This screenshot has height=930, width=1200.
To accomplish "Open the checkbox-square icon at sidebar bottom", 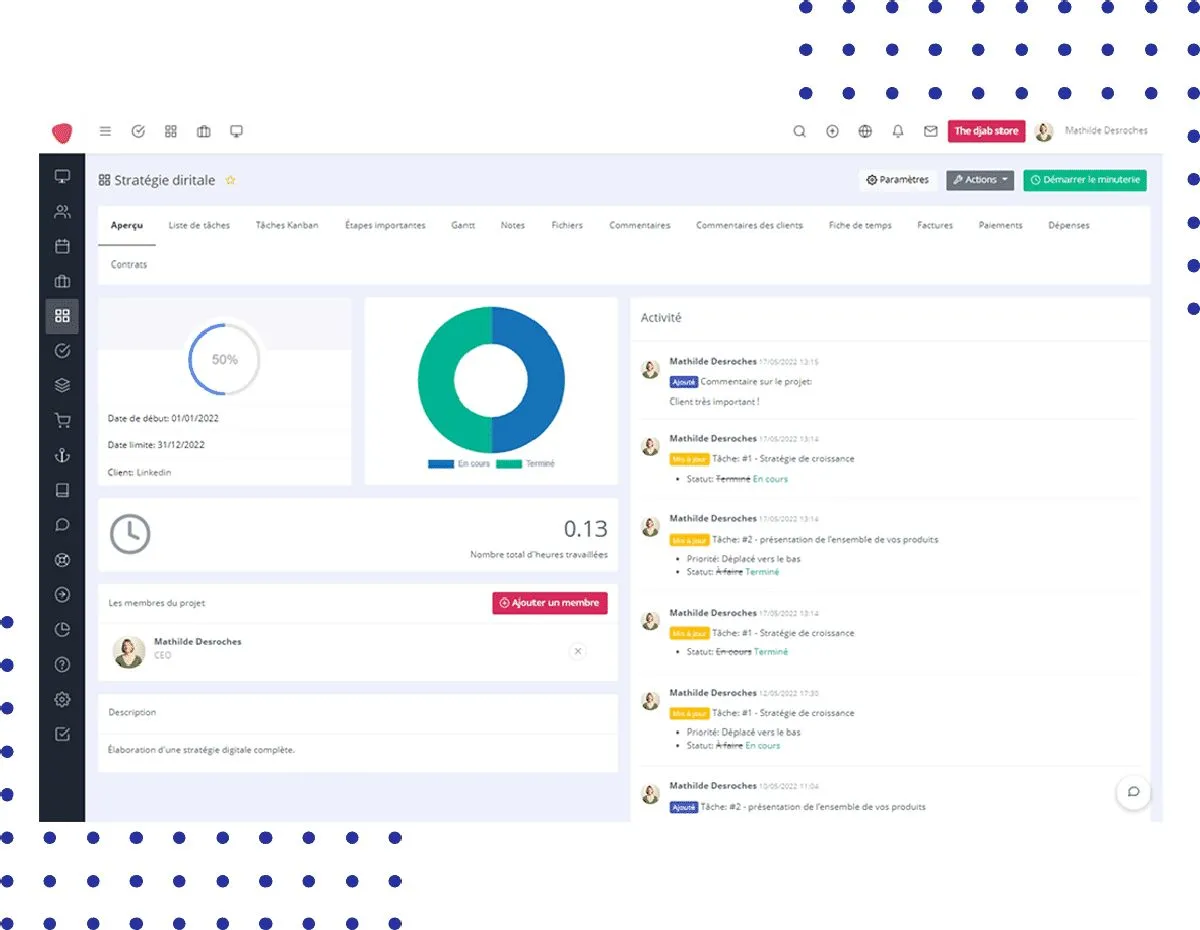I will pyautogui.click(x=62, y=734).
